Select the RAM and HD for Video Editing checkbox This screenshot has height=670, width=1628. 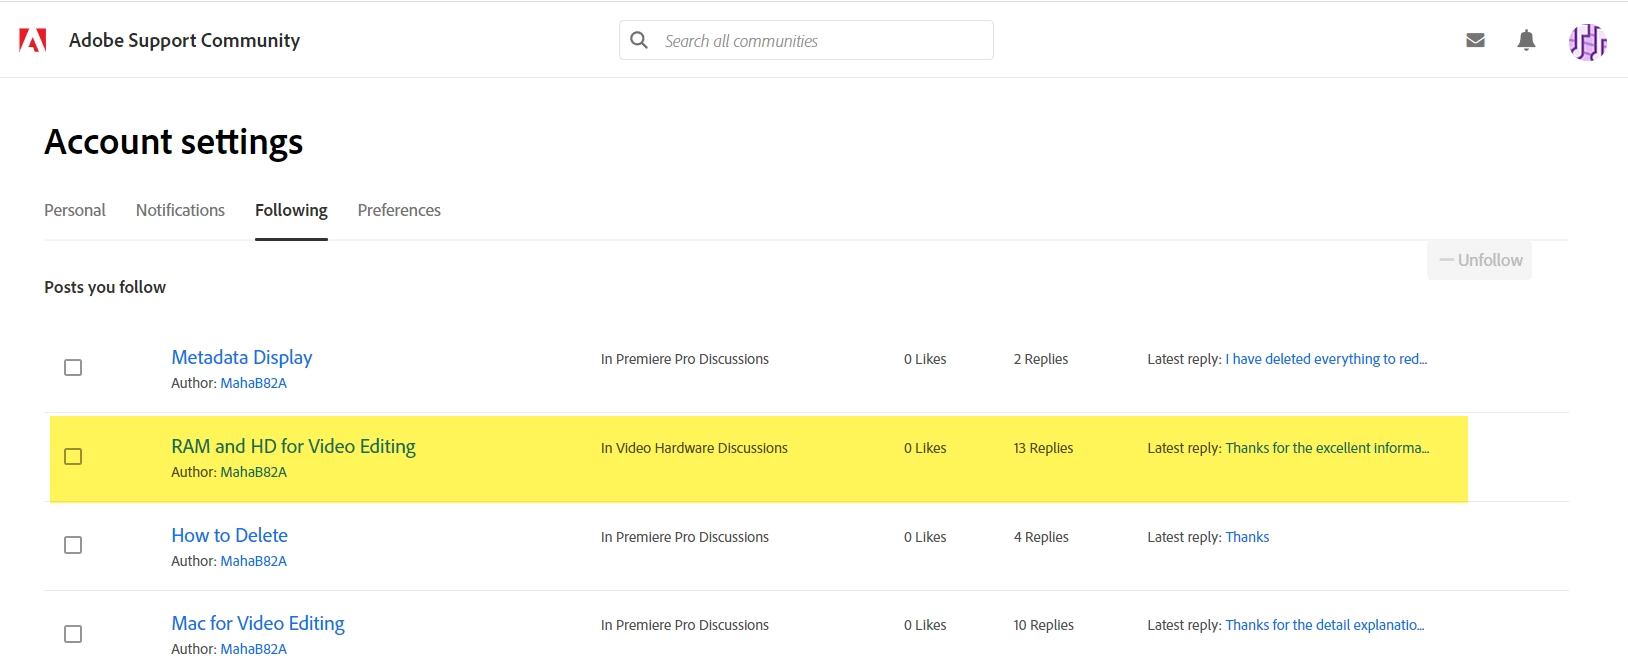[x=73, y=456]
